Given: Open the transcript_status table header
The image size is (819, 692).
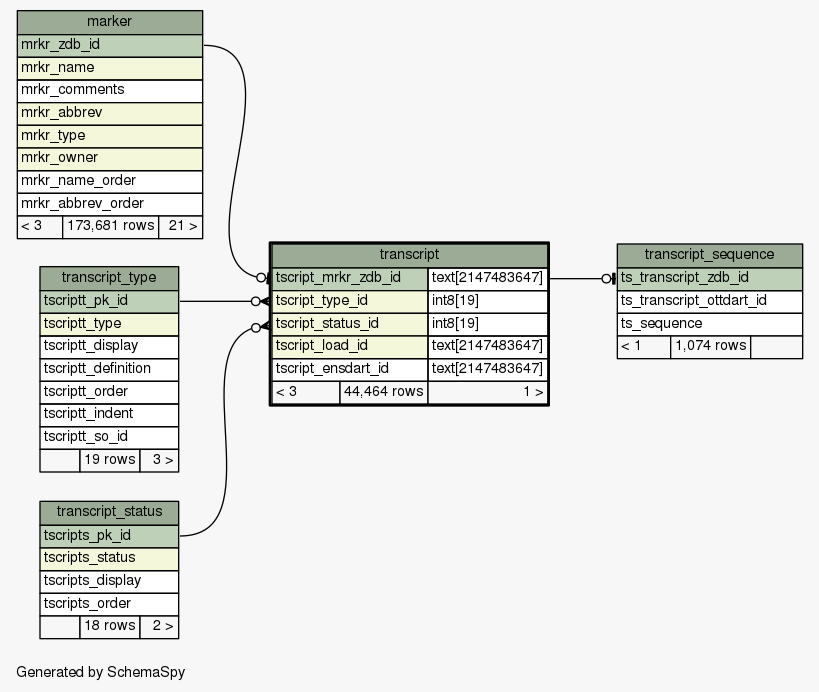Looking at the screenshot, I should [x=109, y=512].
